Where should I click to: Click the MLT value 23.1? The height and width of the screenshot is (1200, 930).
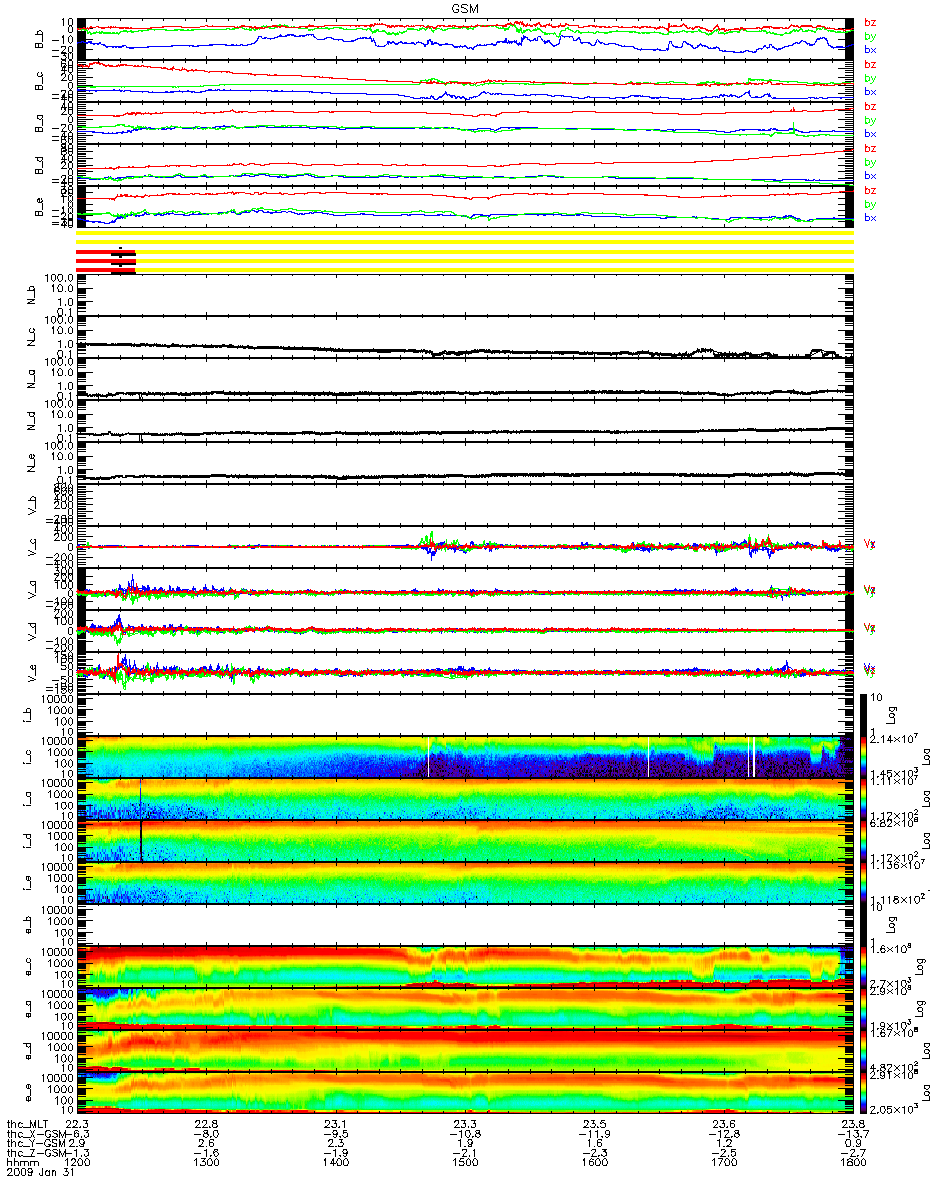point(335,1125)
